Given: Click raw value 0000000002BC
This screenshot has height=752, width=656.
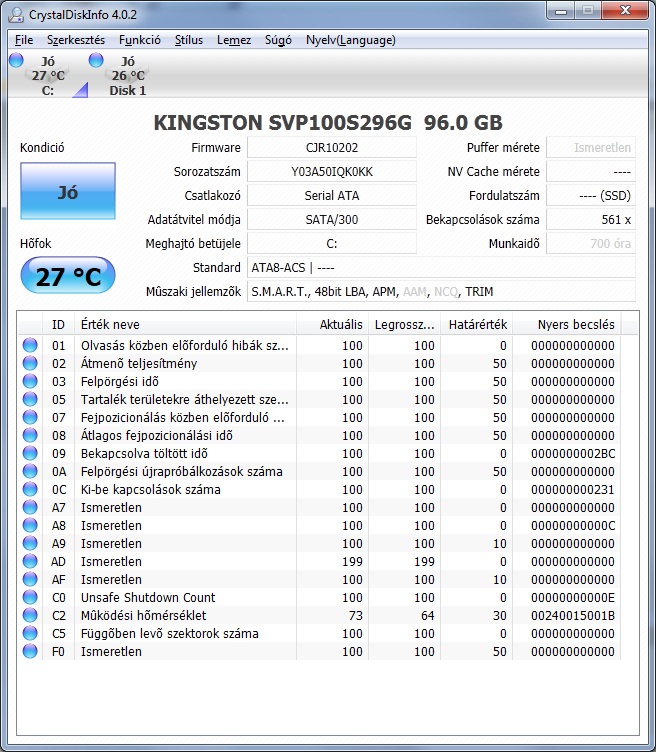Looking at the screenshot, I should click(x=573, y=453).
